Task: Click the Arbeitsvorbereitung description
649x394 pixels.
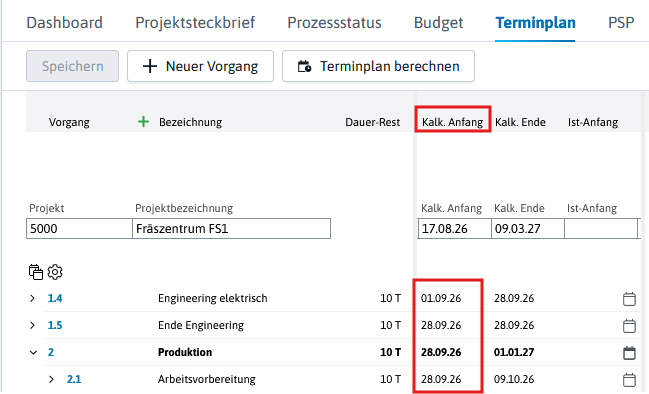Action: point(207,379)
